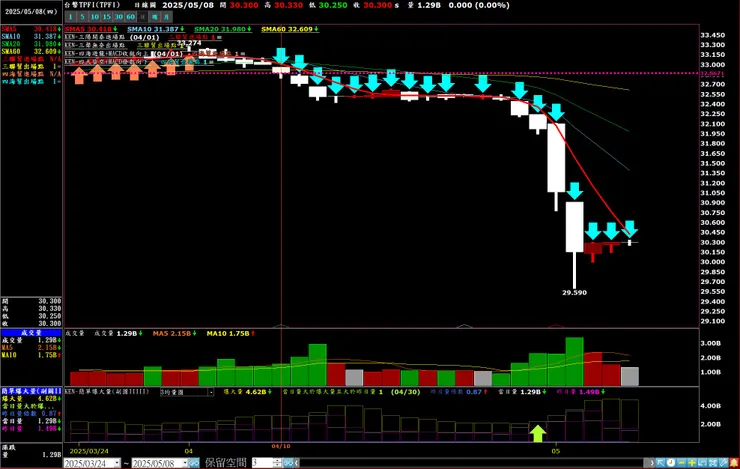Click the clock icon in bottom toolbar
This screenshot has height=469, width=740.
click(x=671, y=463)
